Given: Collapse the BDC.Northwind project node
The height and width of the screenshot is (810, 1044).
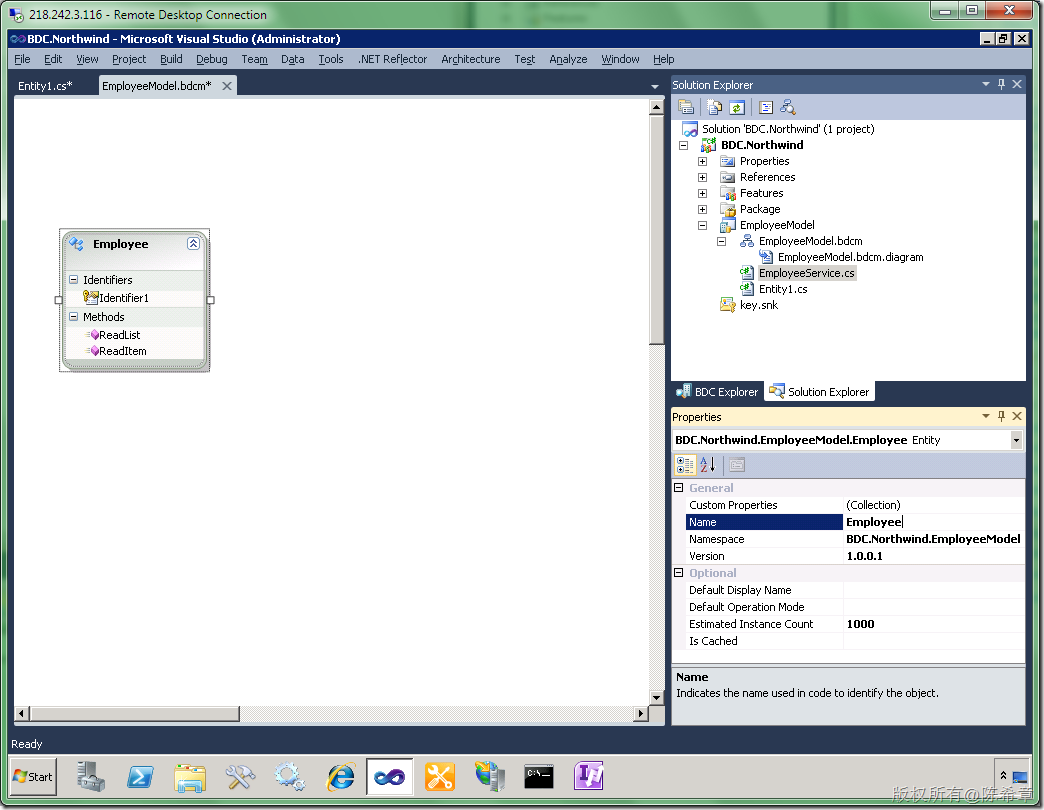Looking at the screenshot, I should [683, 145].
